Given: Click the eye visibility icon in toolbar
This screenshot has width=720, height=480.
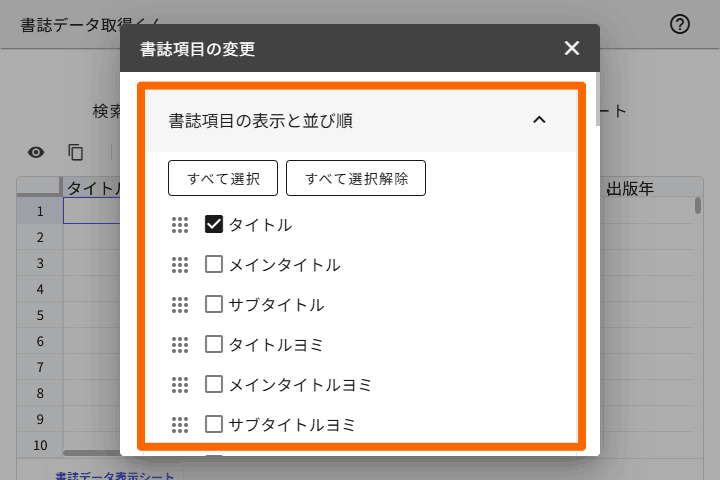Looking at the screenshot, I should point(36,152).
